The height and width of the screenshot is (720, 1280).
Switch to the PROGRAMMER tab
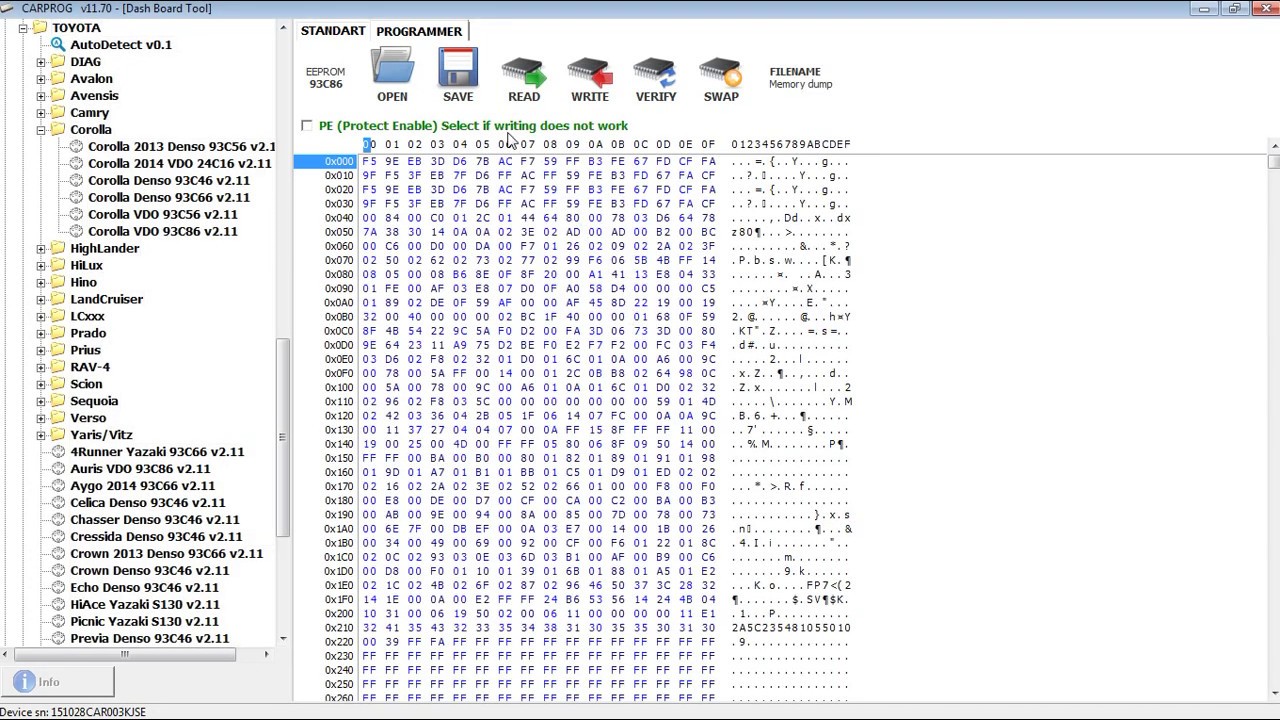tap(419, 31)
